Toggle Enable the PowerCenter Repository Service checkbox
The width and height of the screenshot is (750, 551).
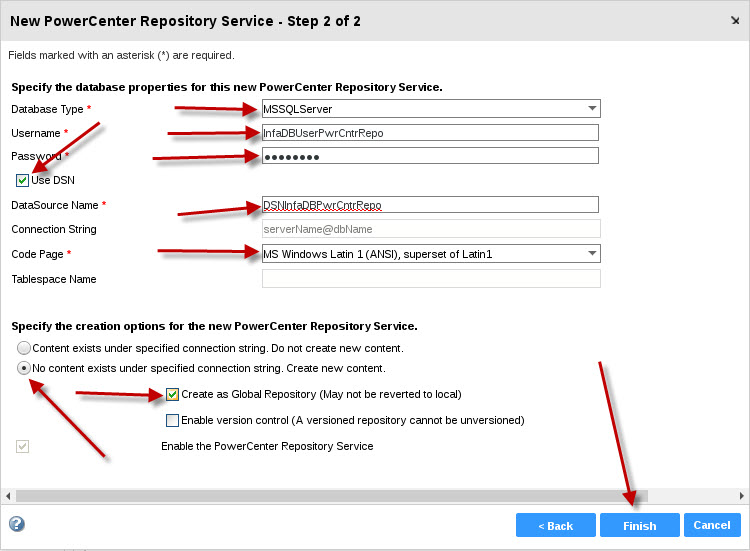point(22,446)
